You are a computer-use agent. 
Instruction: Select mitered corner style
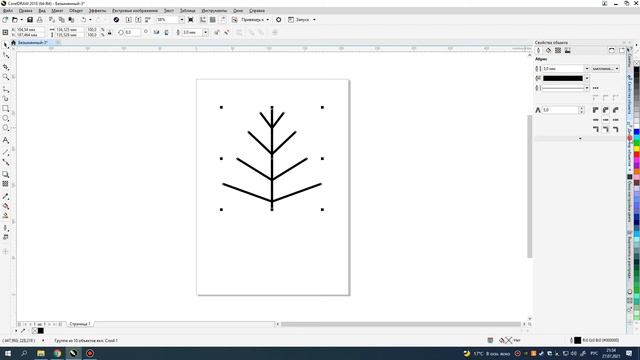click(x=596, y=110)
